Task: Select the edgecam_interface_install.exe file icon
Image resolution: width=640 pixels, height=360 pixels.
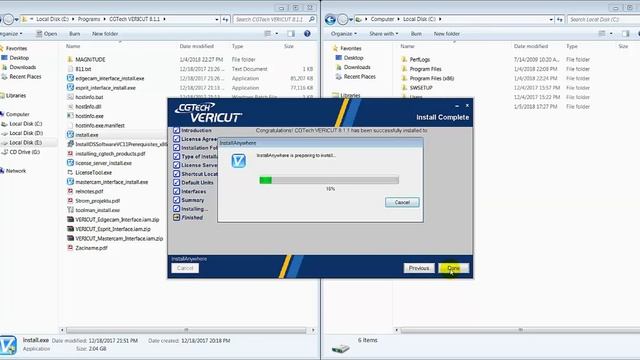Action: coord(70,78)
